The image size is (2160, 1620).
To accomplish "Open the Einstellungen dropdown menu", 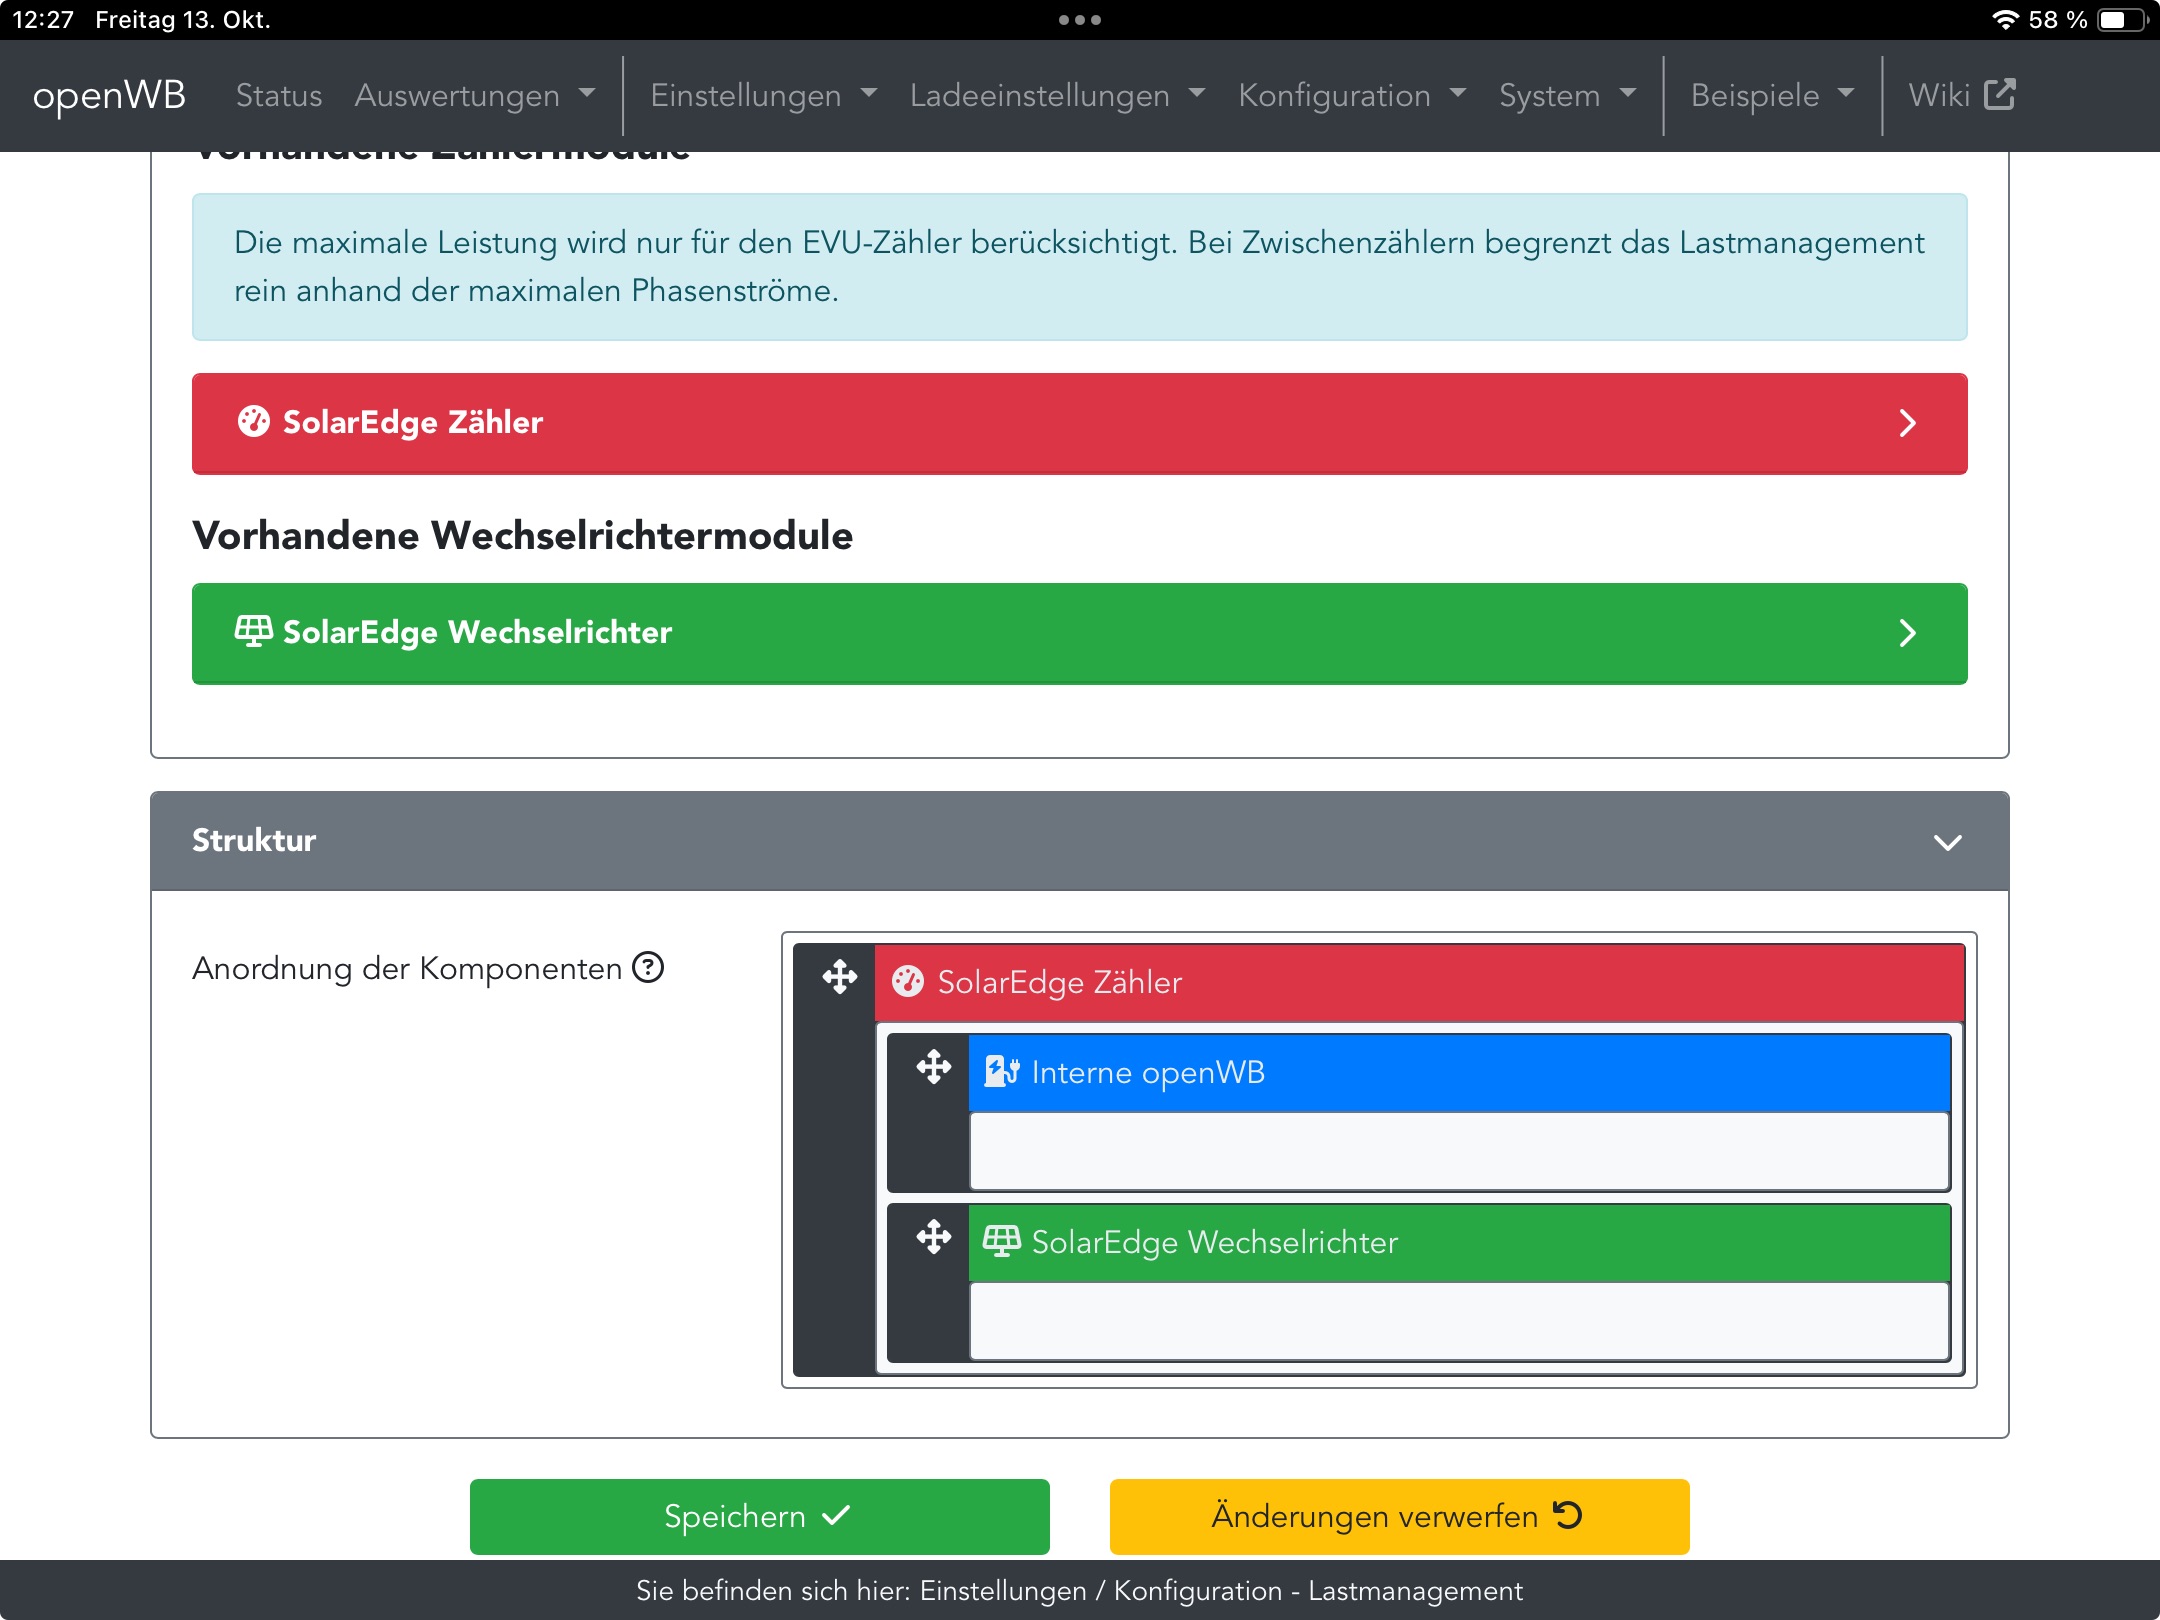I will 763,95.
